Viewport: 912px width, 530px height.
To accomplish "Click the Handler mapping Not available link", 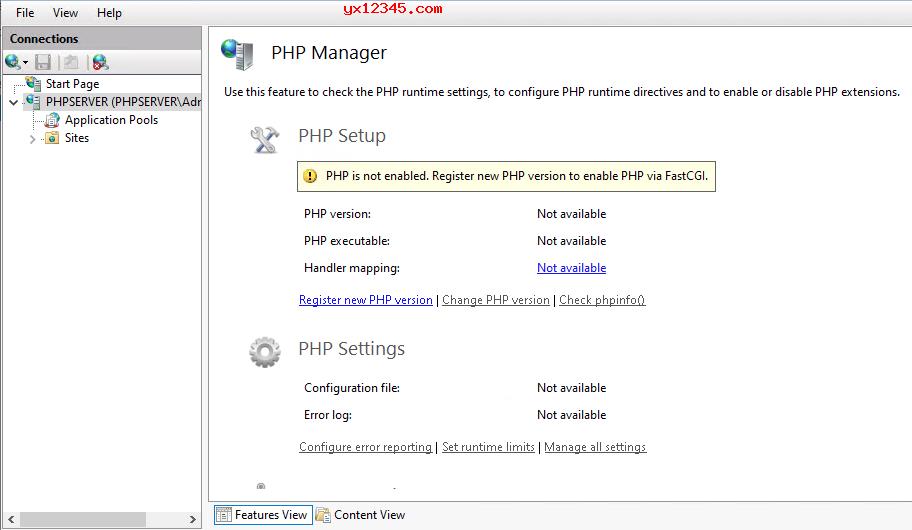I will [571, 268].
